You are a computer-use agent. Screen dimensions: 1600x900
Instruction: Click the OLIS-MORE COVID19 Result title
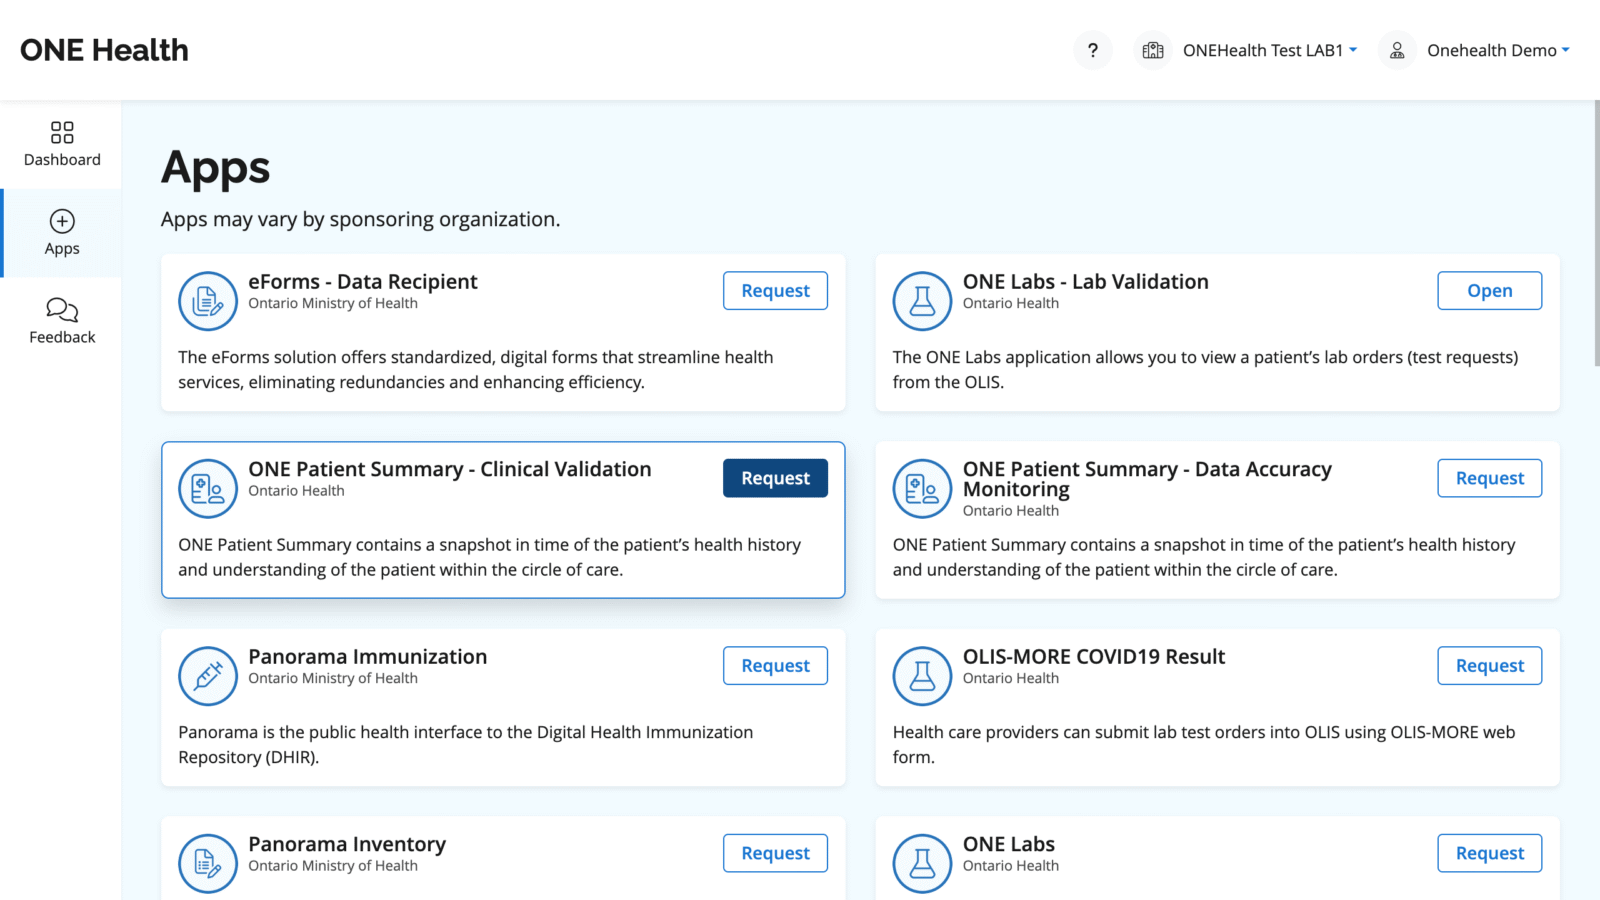[x=1094, y=657]
